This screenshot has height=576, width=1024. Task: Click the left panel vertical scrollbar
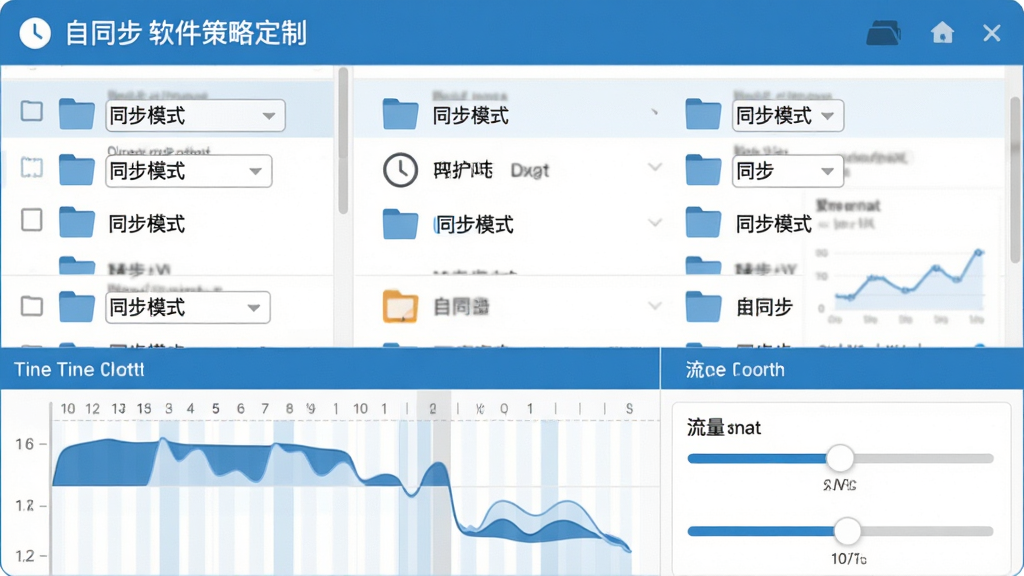(344, 141)
